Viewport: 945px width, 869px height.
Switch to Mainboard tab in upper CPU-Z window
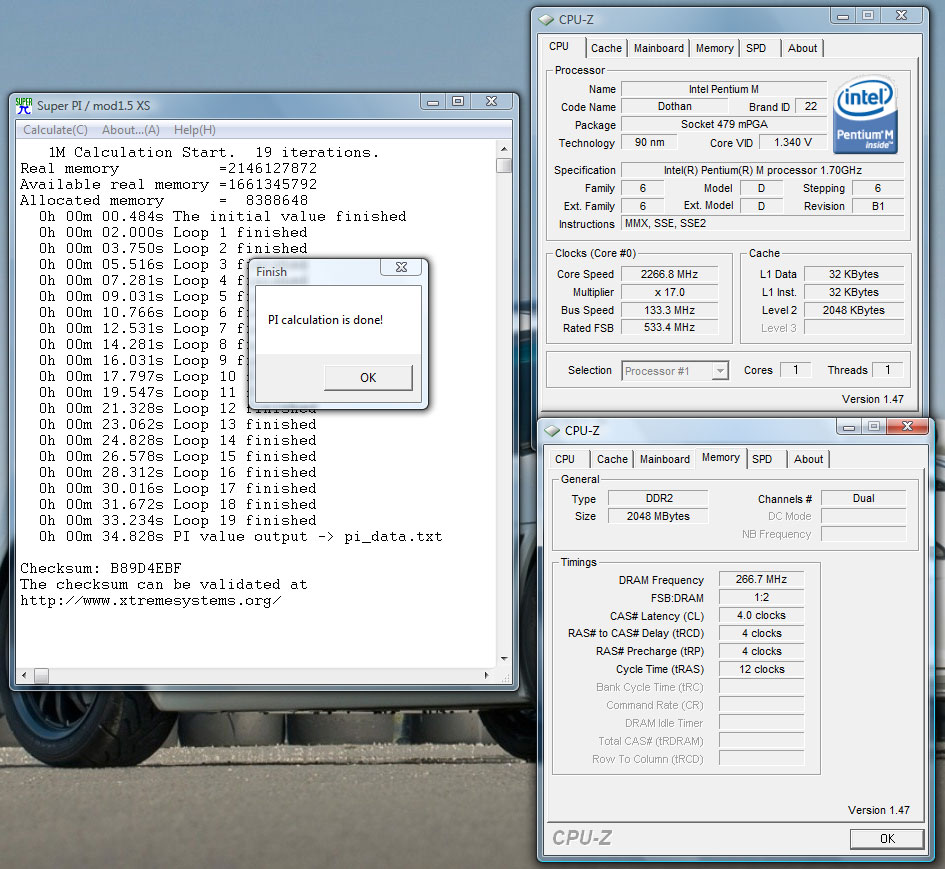coord(659,48)
